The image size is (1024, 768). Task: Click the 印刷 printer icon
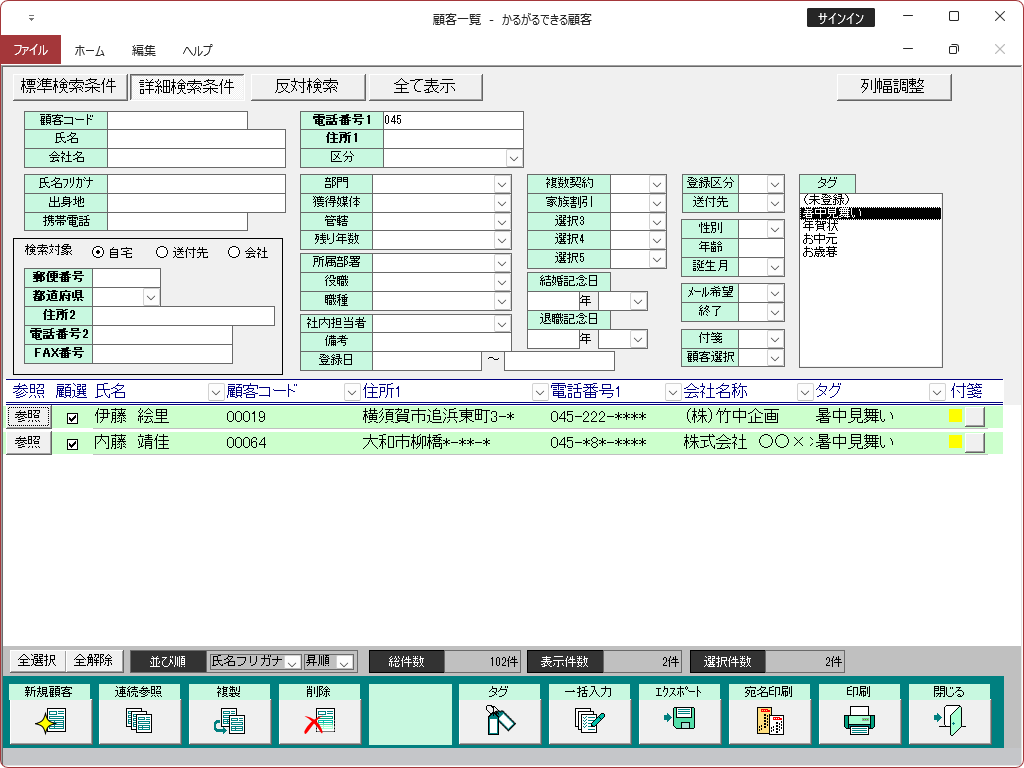[x=860, y=720]
